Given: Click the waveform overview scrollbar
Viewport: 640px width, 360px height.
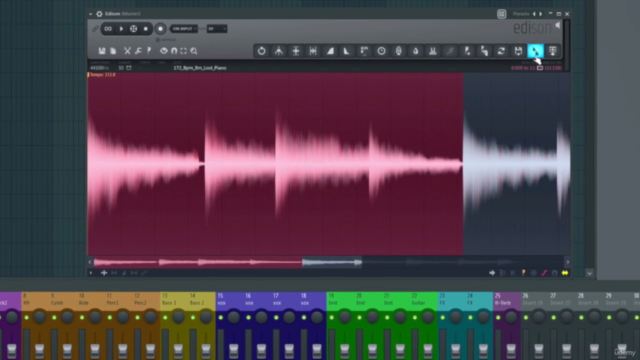Looking at the screenshot, I should tap(329, 262).
